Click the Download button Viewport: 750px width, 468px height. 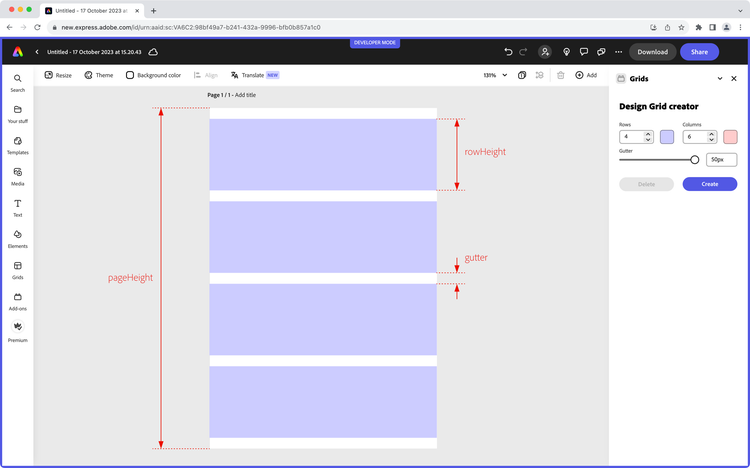tap(652, 52)
